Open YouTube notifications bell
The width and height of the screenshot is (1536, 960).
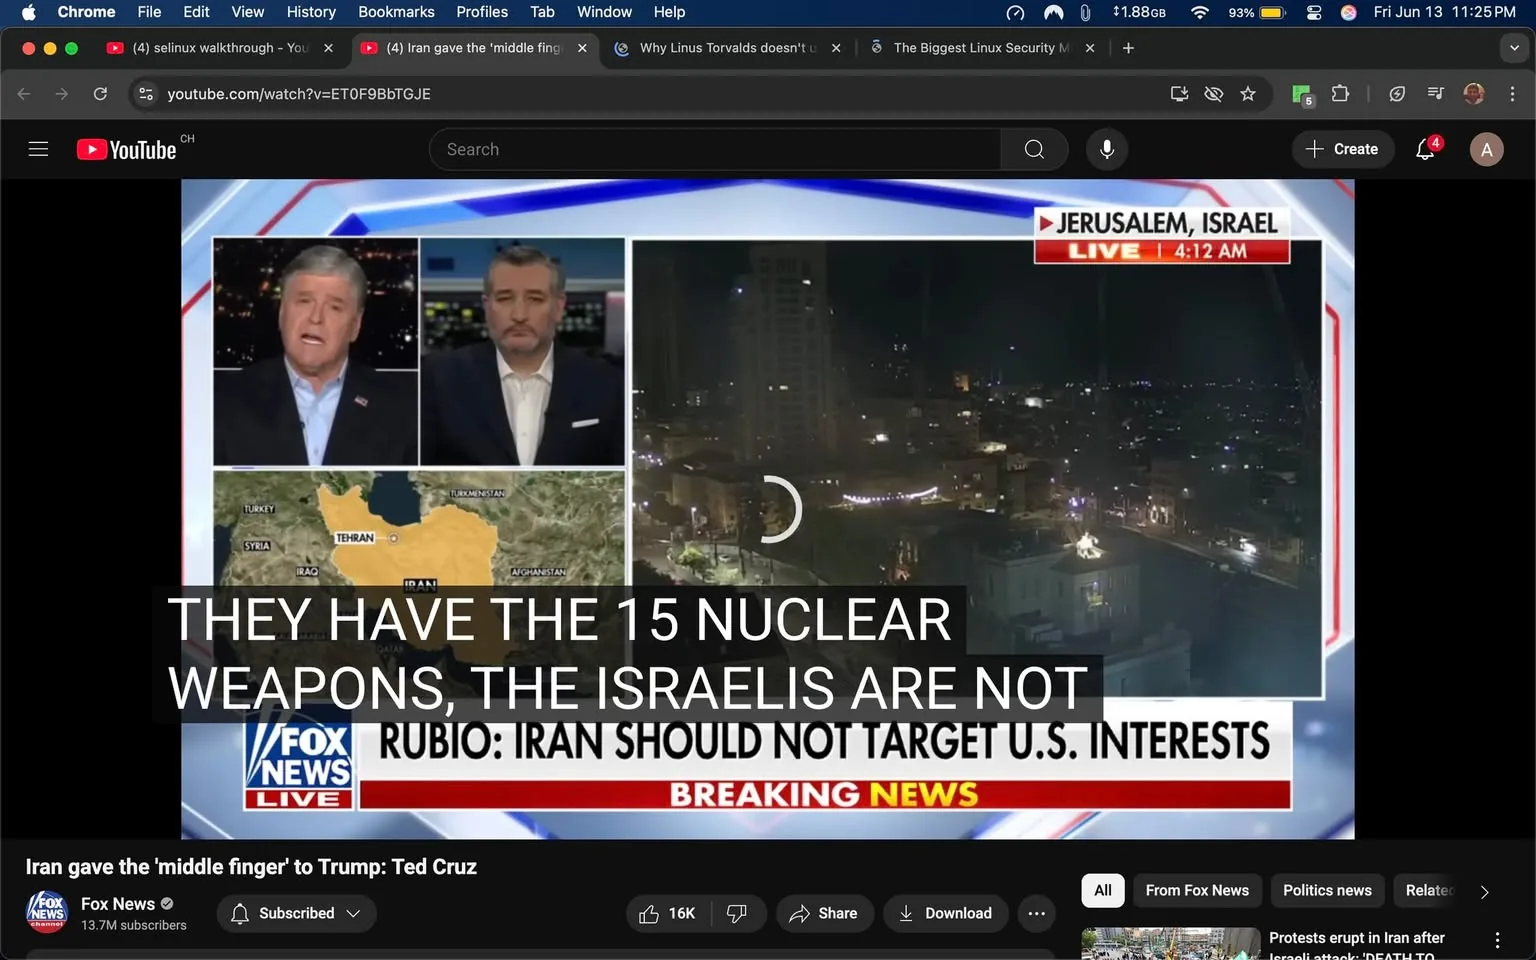pyautogui.click(x=1424, y=149)
